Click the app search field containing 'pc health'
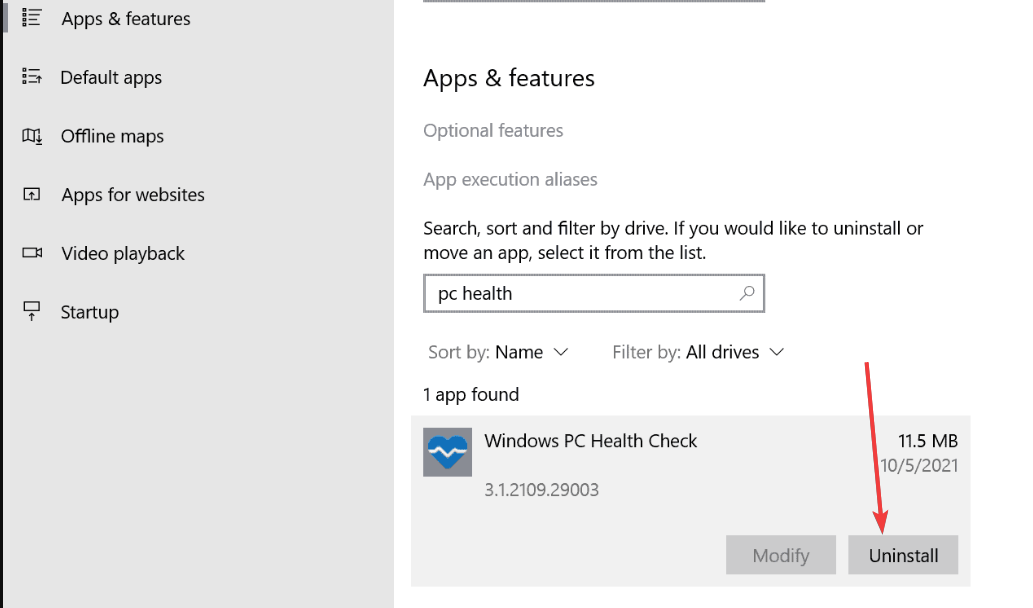This screenshot has height=608, width=1033. click(594, 293)
